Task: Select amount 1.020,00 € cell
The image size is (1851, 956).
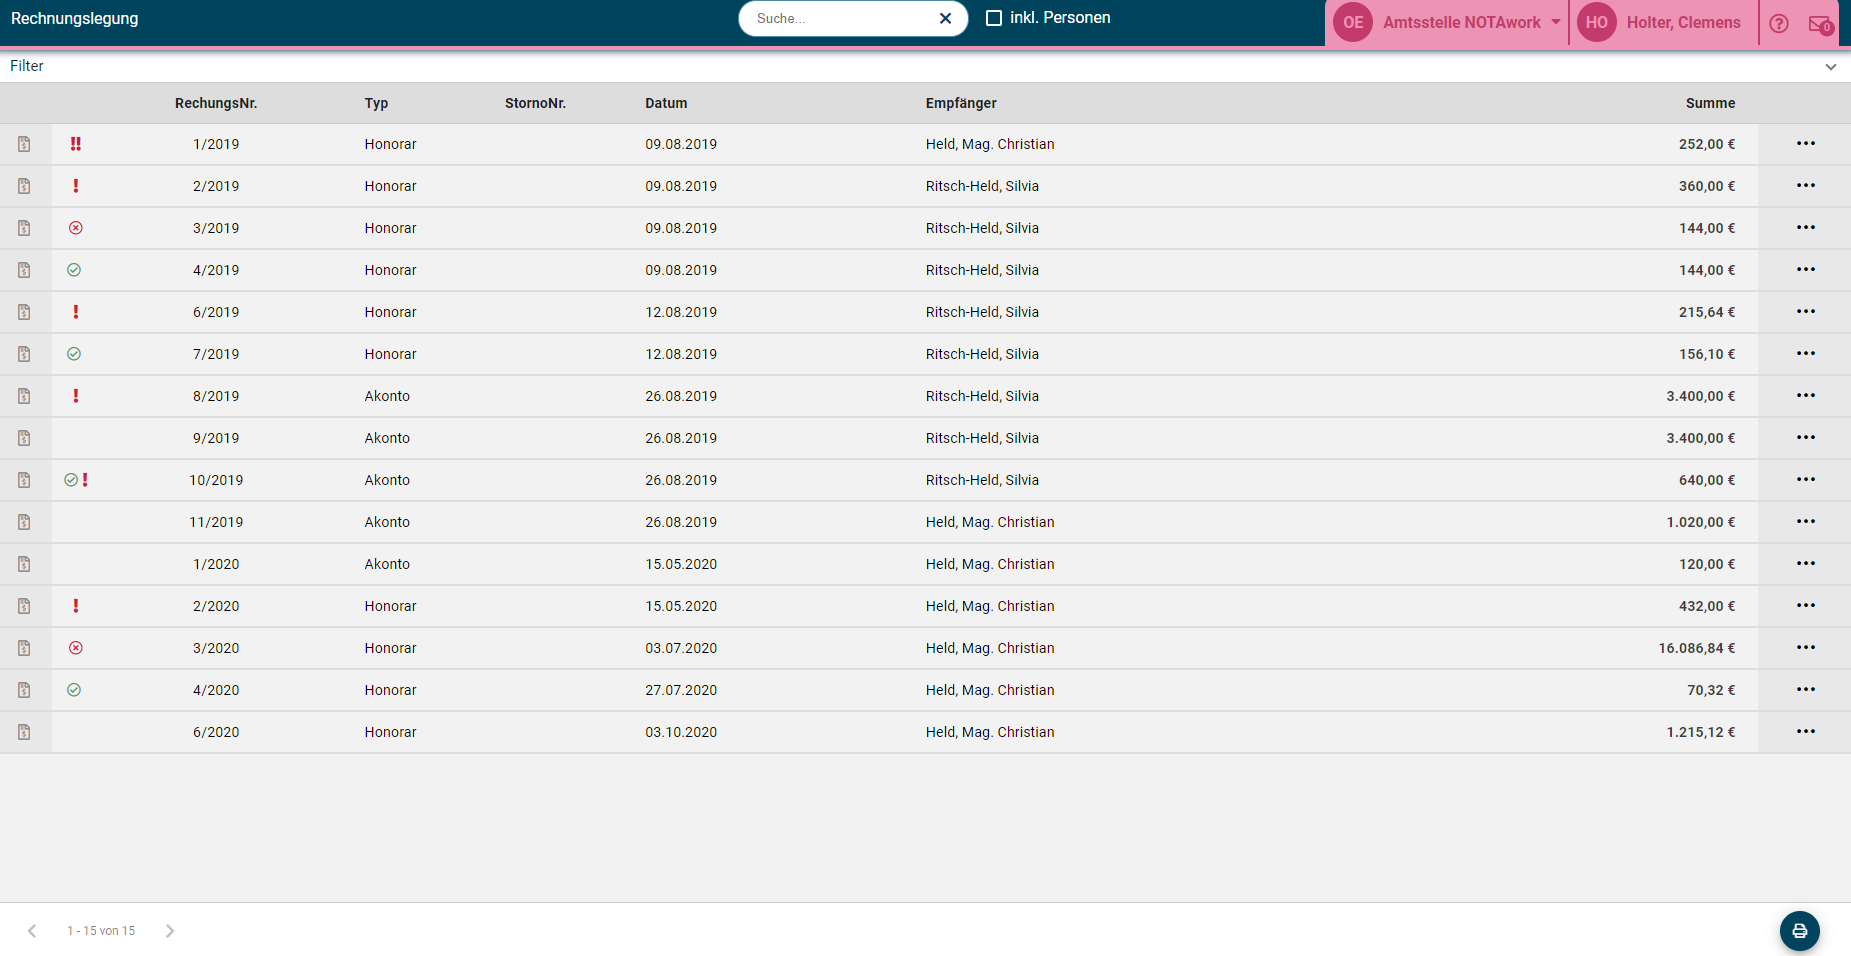Action: coord(1701,522)
